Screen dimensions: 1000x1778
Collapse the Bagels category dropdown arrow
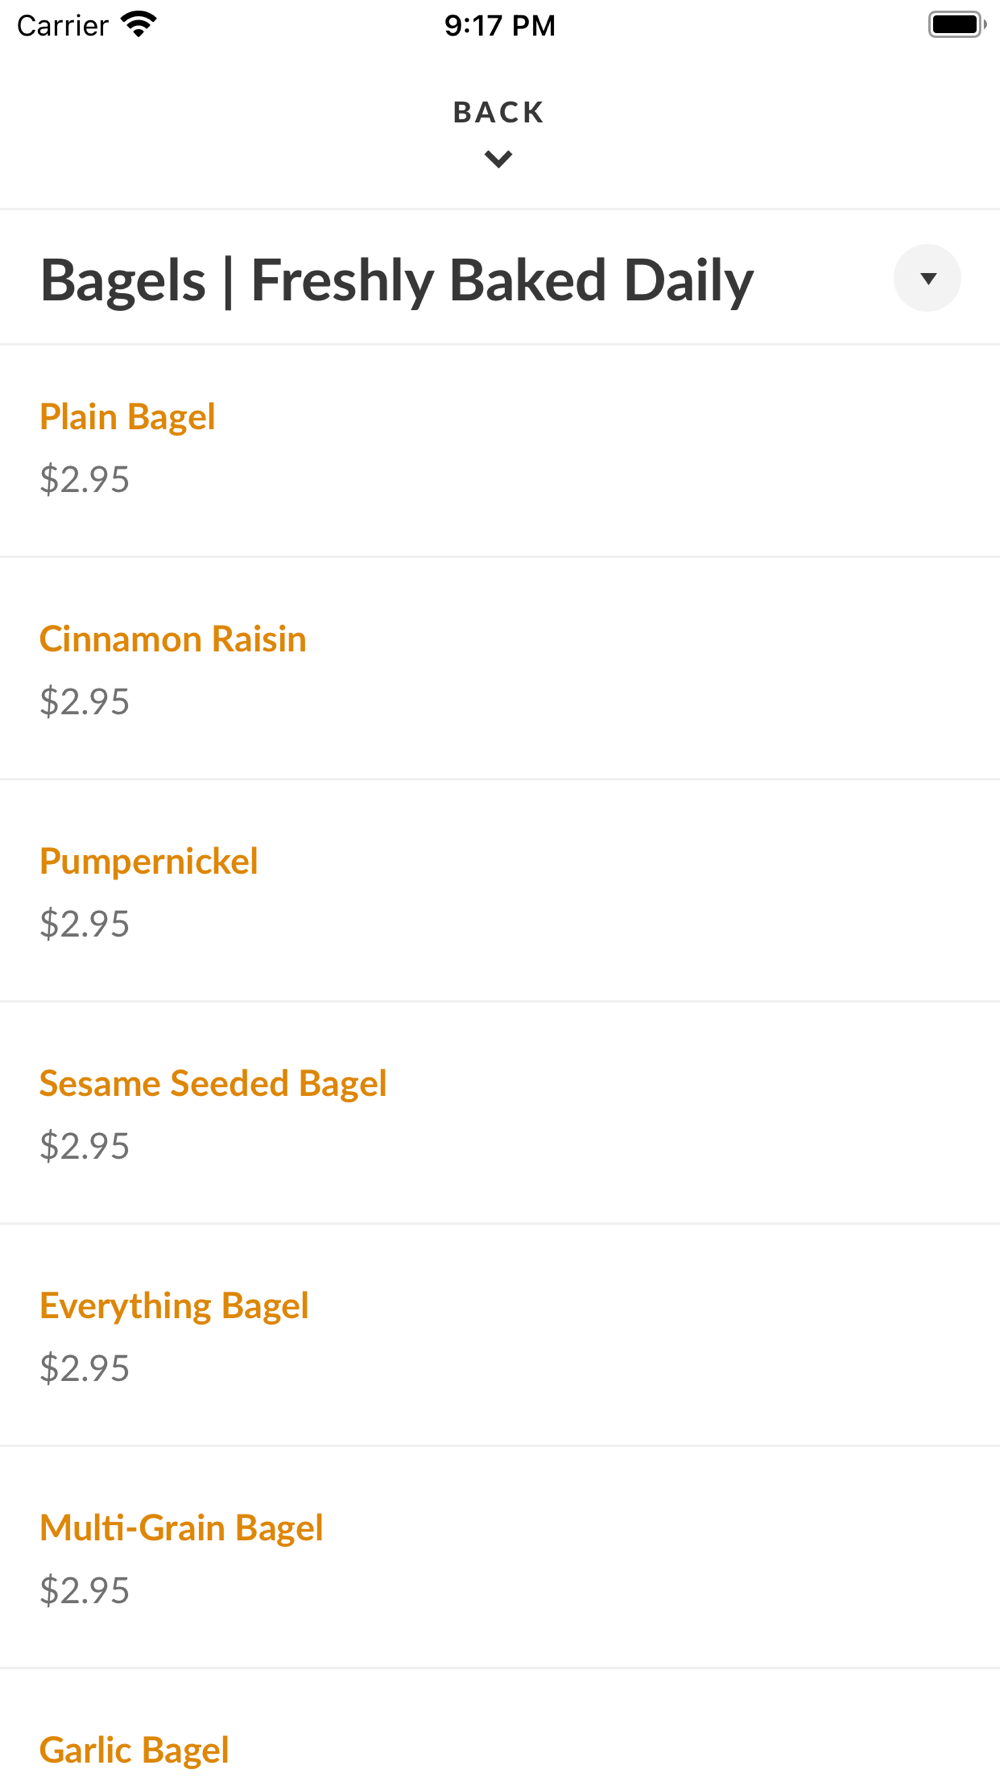[x=927, y=278]
